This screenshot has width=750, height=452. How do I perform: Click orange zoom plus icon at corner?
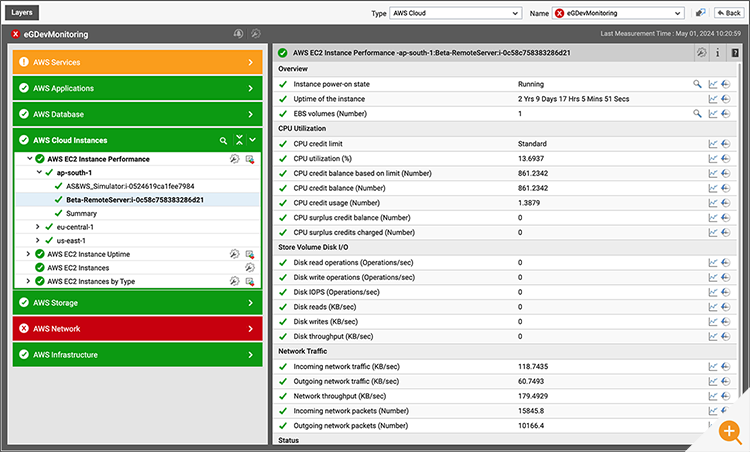[729, 431]
